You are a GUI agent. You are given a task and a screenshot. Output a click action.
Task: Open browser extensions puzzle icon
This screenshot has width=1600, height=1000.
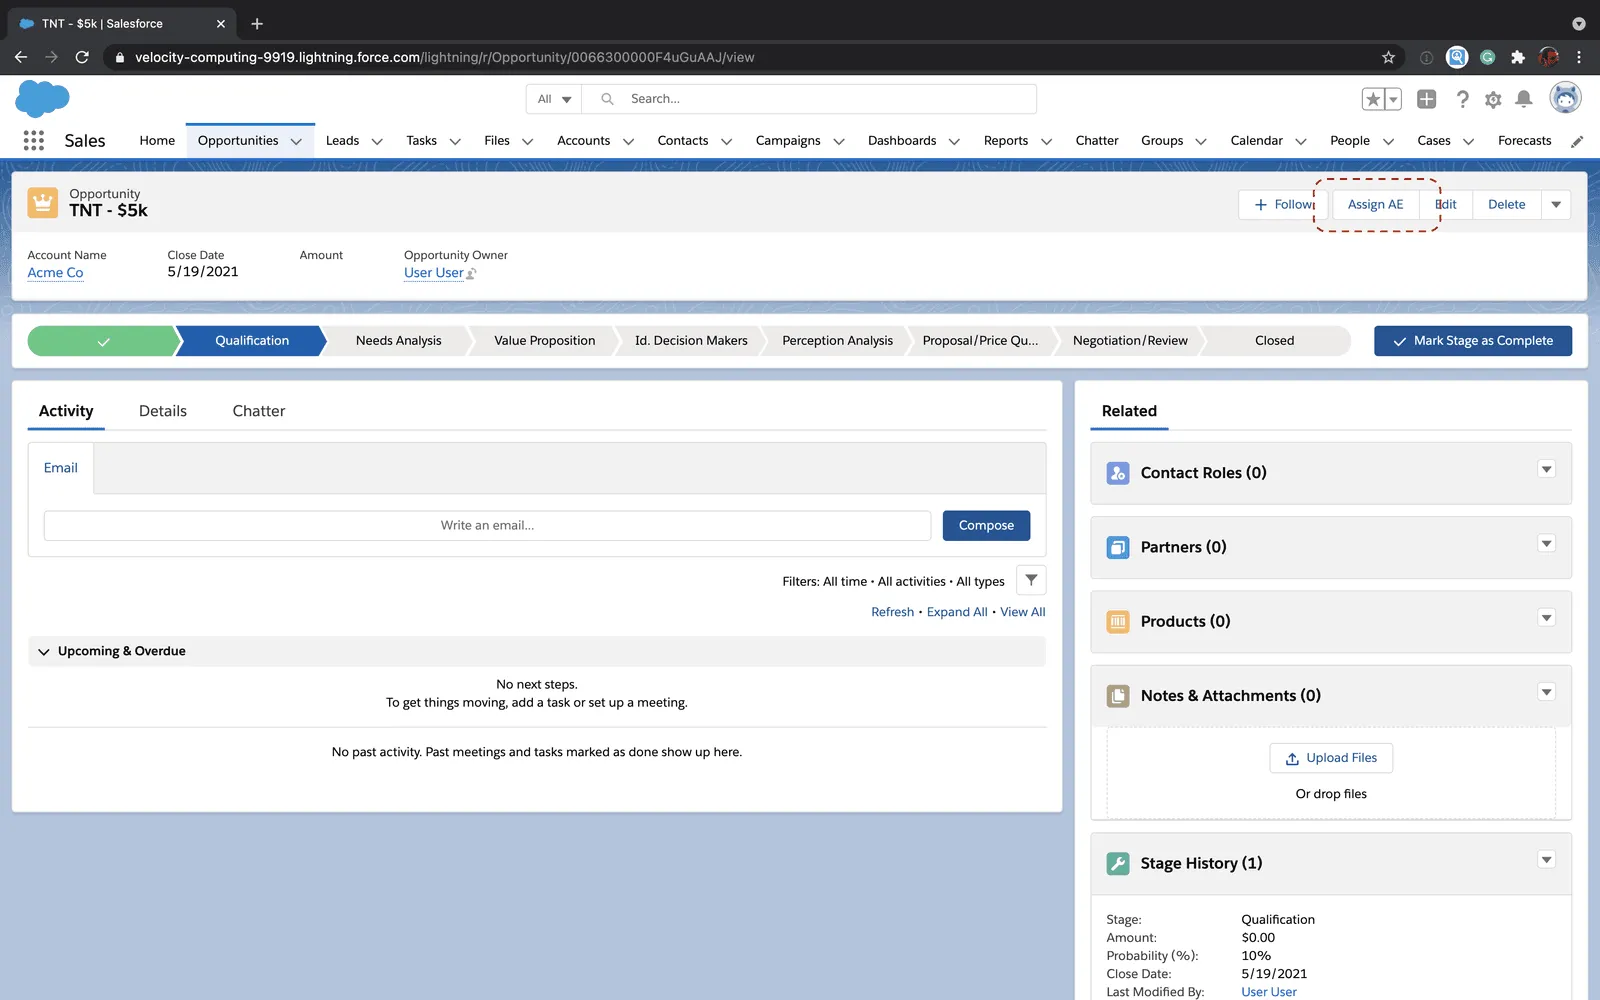(x=1518, y=57)
